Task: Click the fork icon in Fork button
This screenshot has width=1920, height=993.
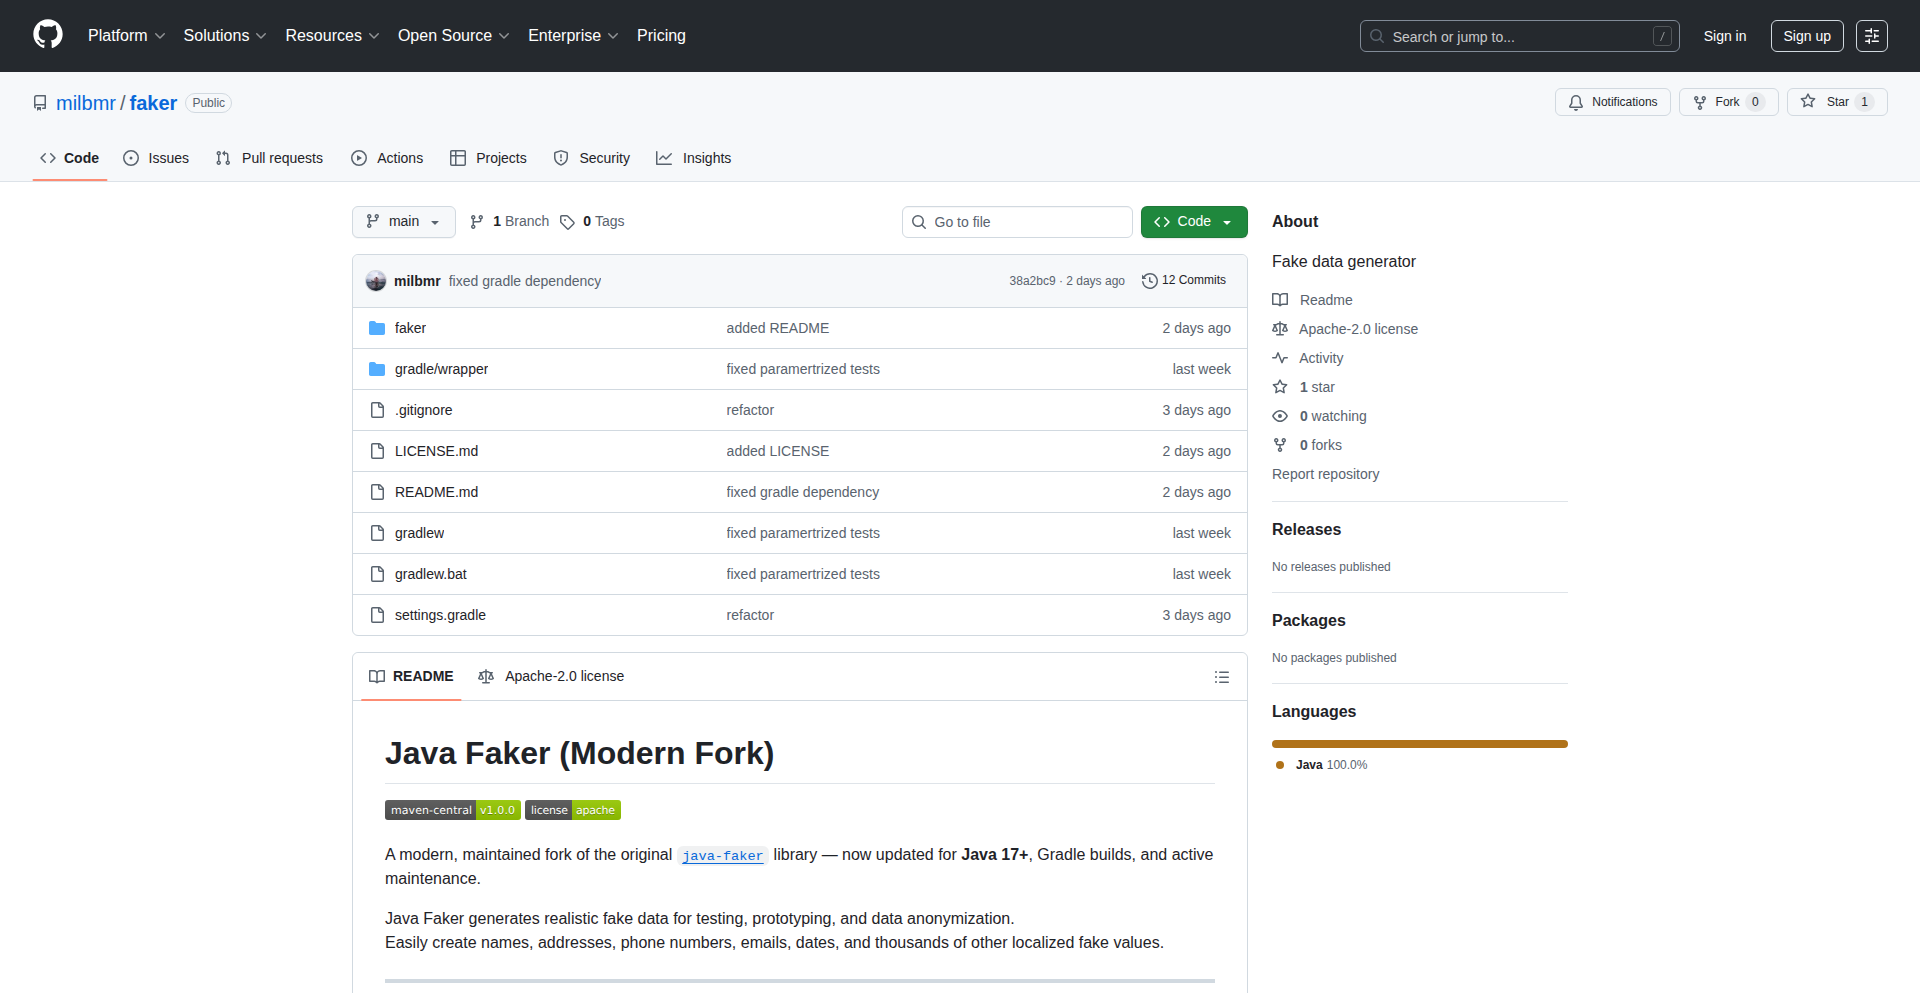Action: pyautogui.click(x=1700, y=102)
